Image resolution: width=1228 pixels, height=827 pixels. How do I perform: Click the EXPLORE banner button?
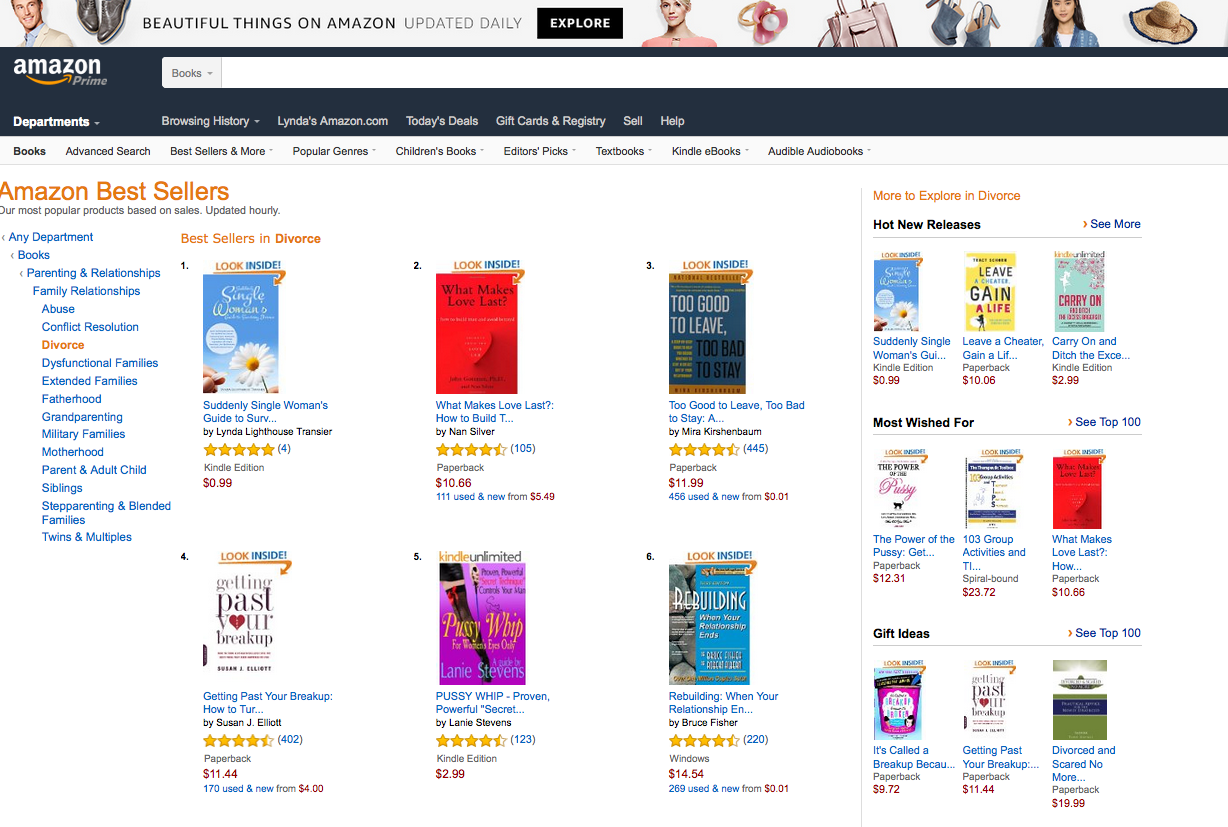[580, 23]
